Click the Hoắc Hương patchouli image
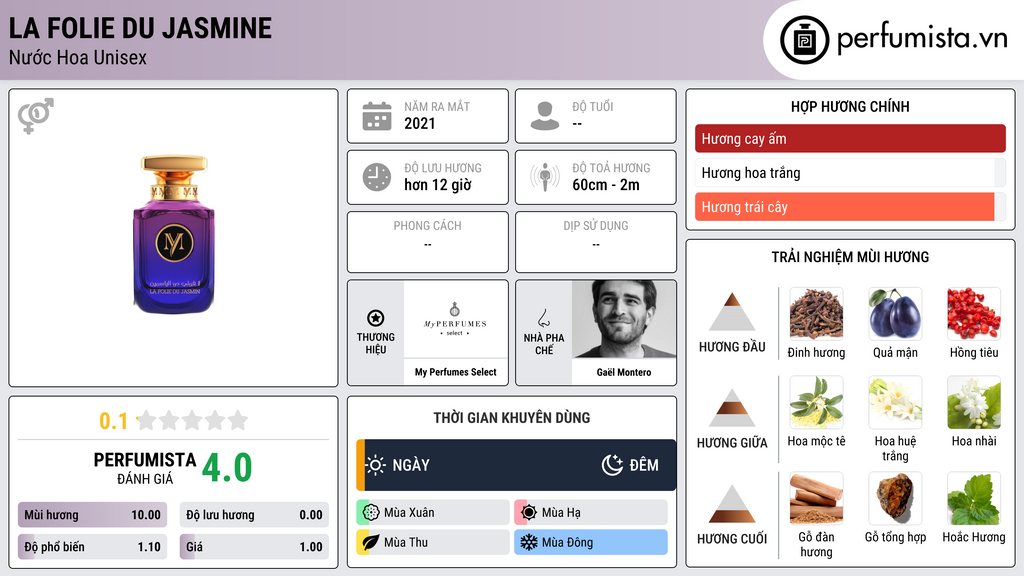The width and height of the screenshot is (1024, 576). (x=974, y=498)
